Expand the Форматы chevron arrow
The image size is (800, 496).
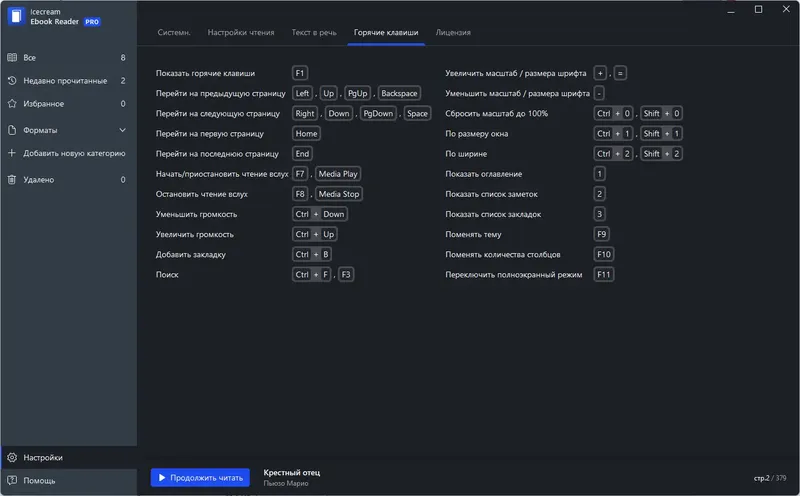point(123,130)
